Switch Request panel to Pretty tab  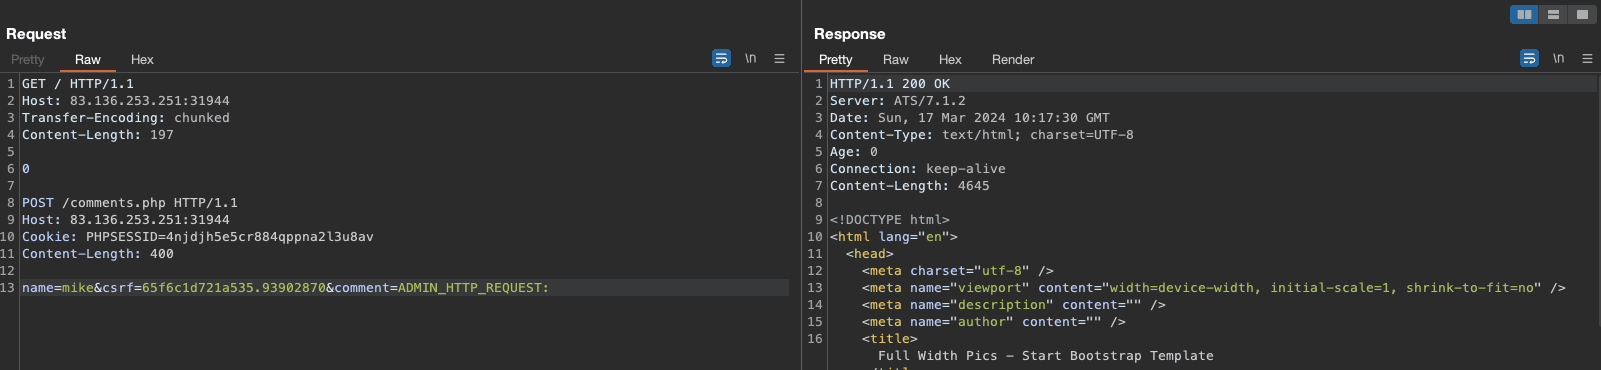(28, 60)
